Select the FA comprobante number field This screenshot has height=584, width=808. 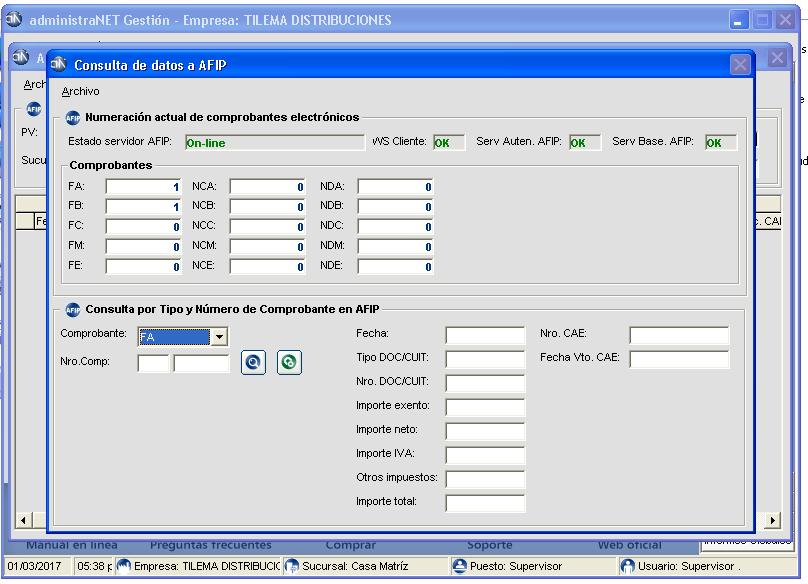143,187
